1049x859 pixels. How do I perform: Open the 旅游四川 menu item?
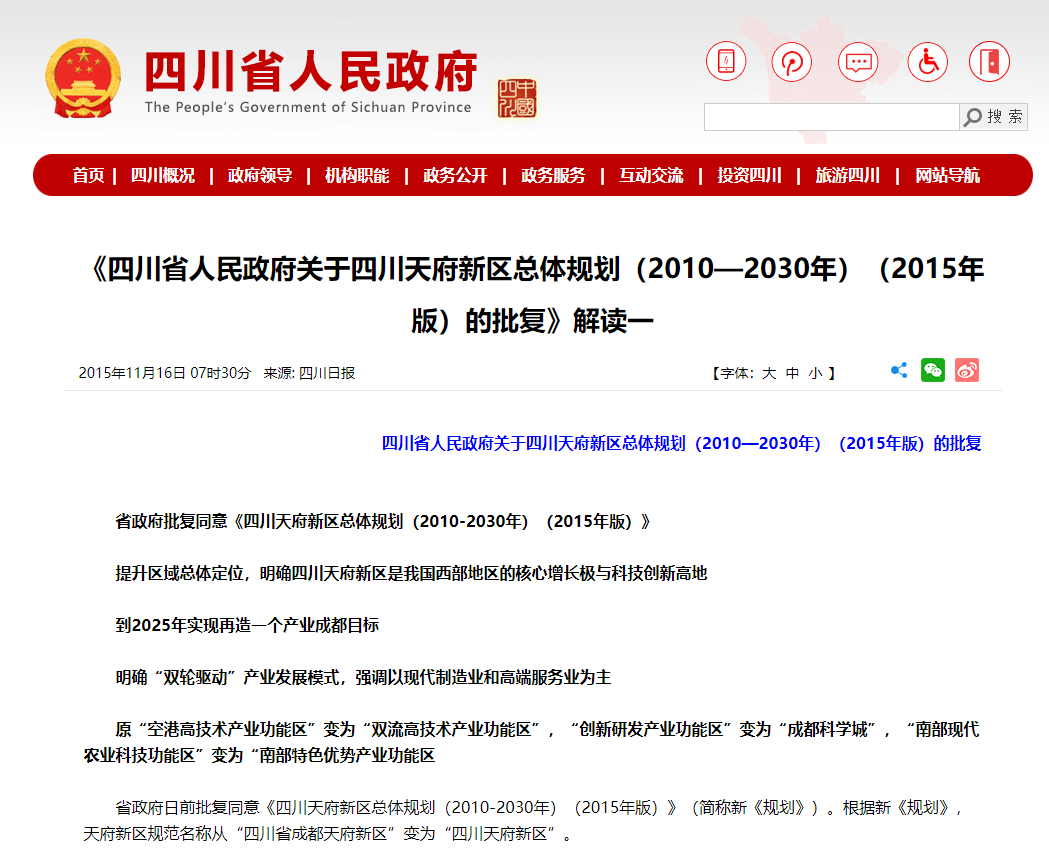coord(845,174)
